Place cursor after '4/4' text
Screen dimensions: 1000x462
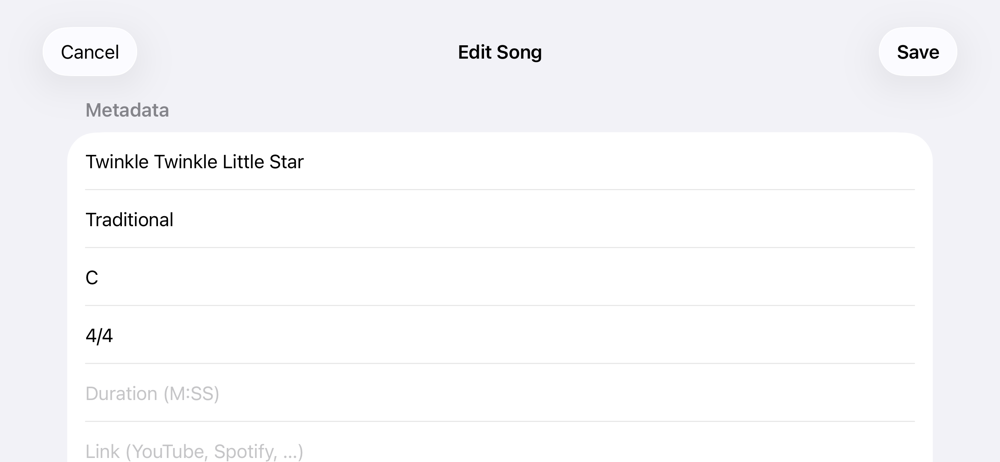pyautogui.click(x=113, y=336)
